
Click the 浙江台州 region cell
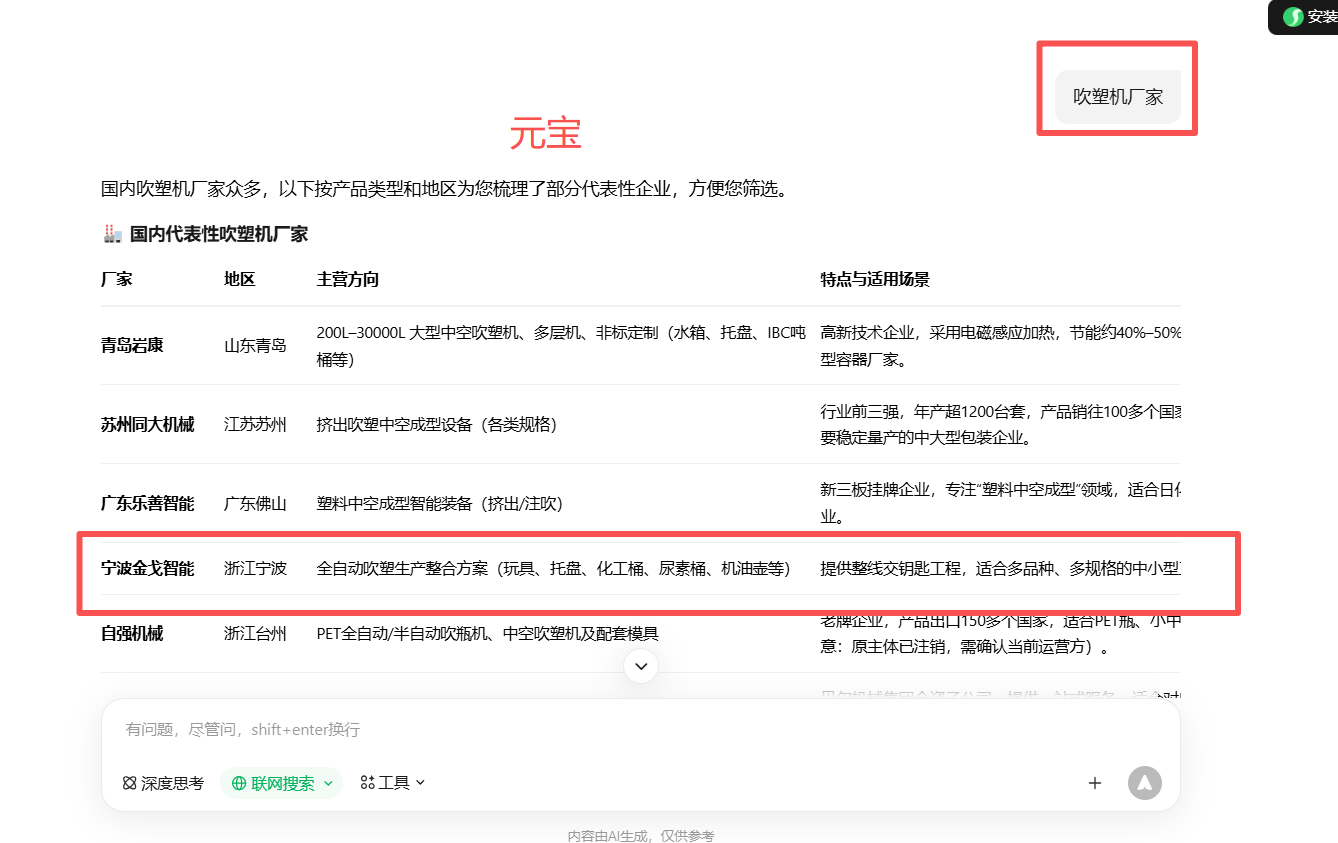[255, 633]
